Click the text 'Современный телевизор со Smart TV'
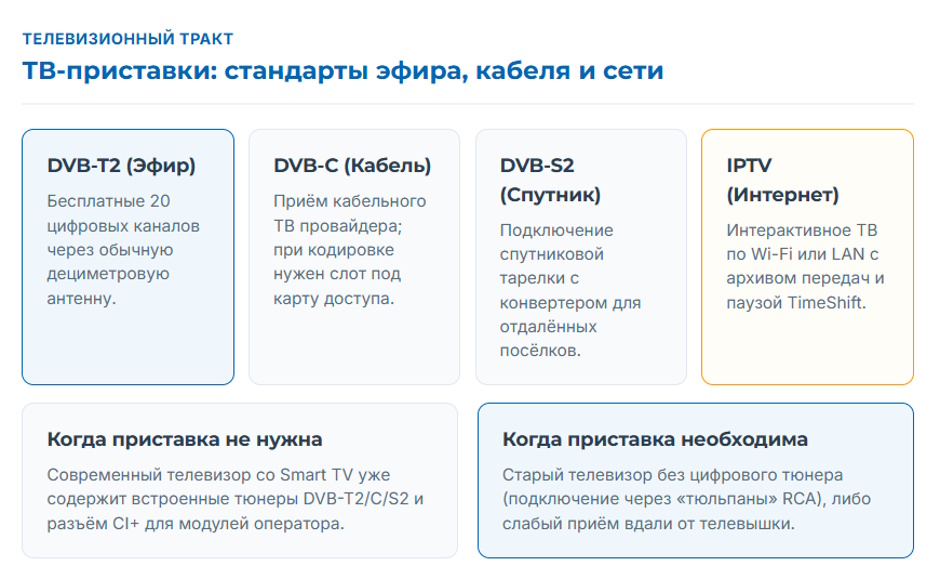 [x=200, y=475]
